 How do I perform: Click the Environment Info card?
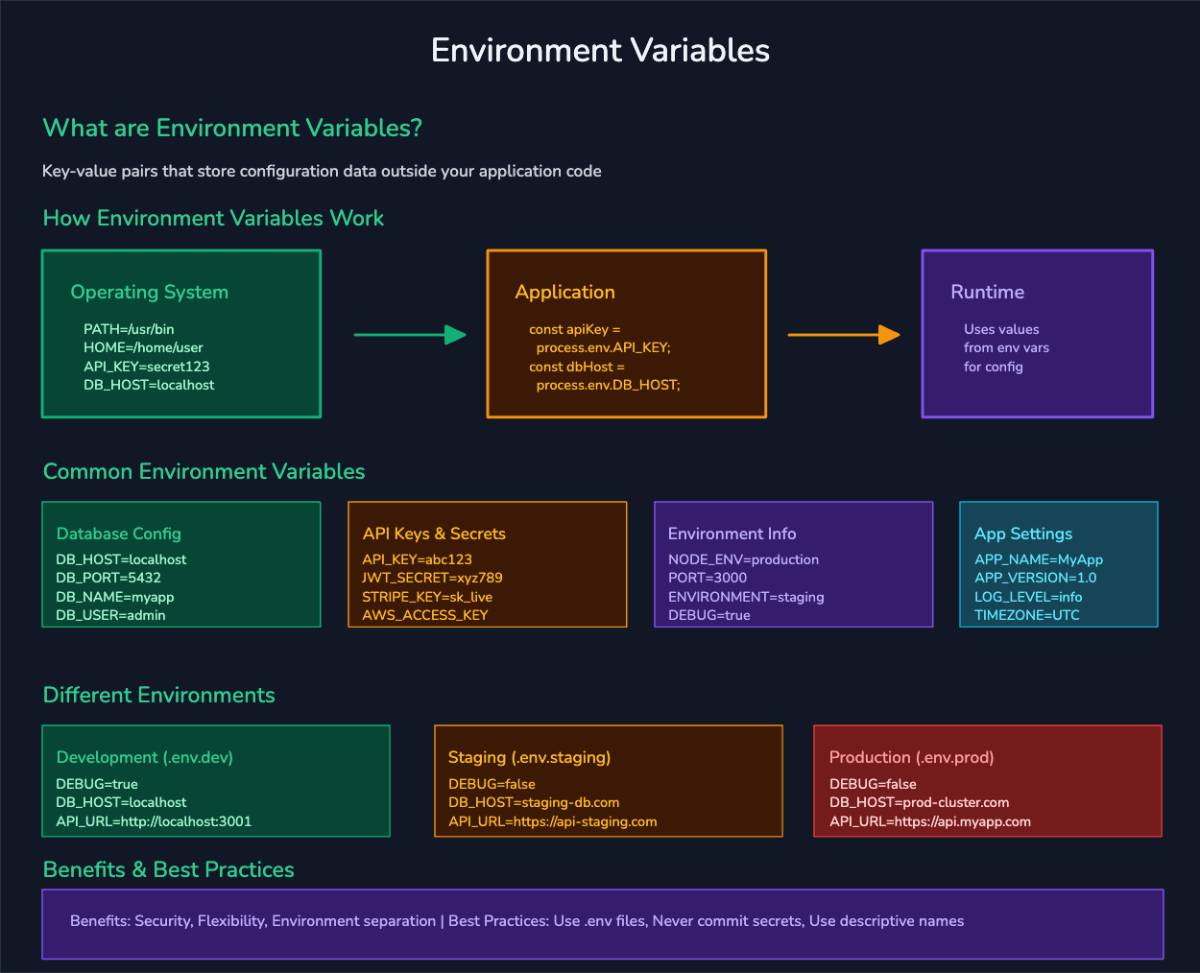coord(793,564)
